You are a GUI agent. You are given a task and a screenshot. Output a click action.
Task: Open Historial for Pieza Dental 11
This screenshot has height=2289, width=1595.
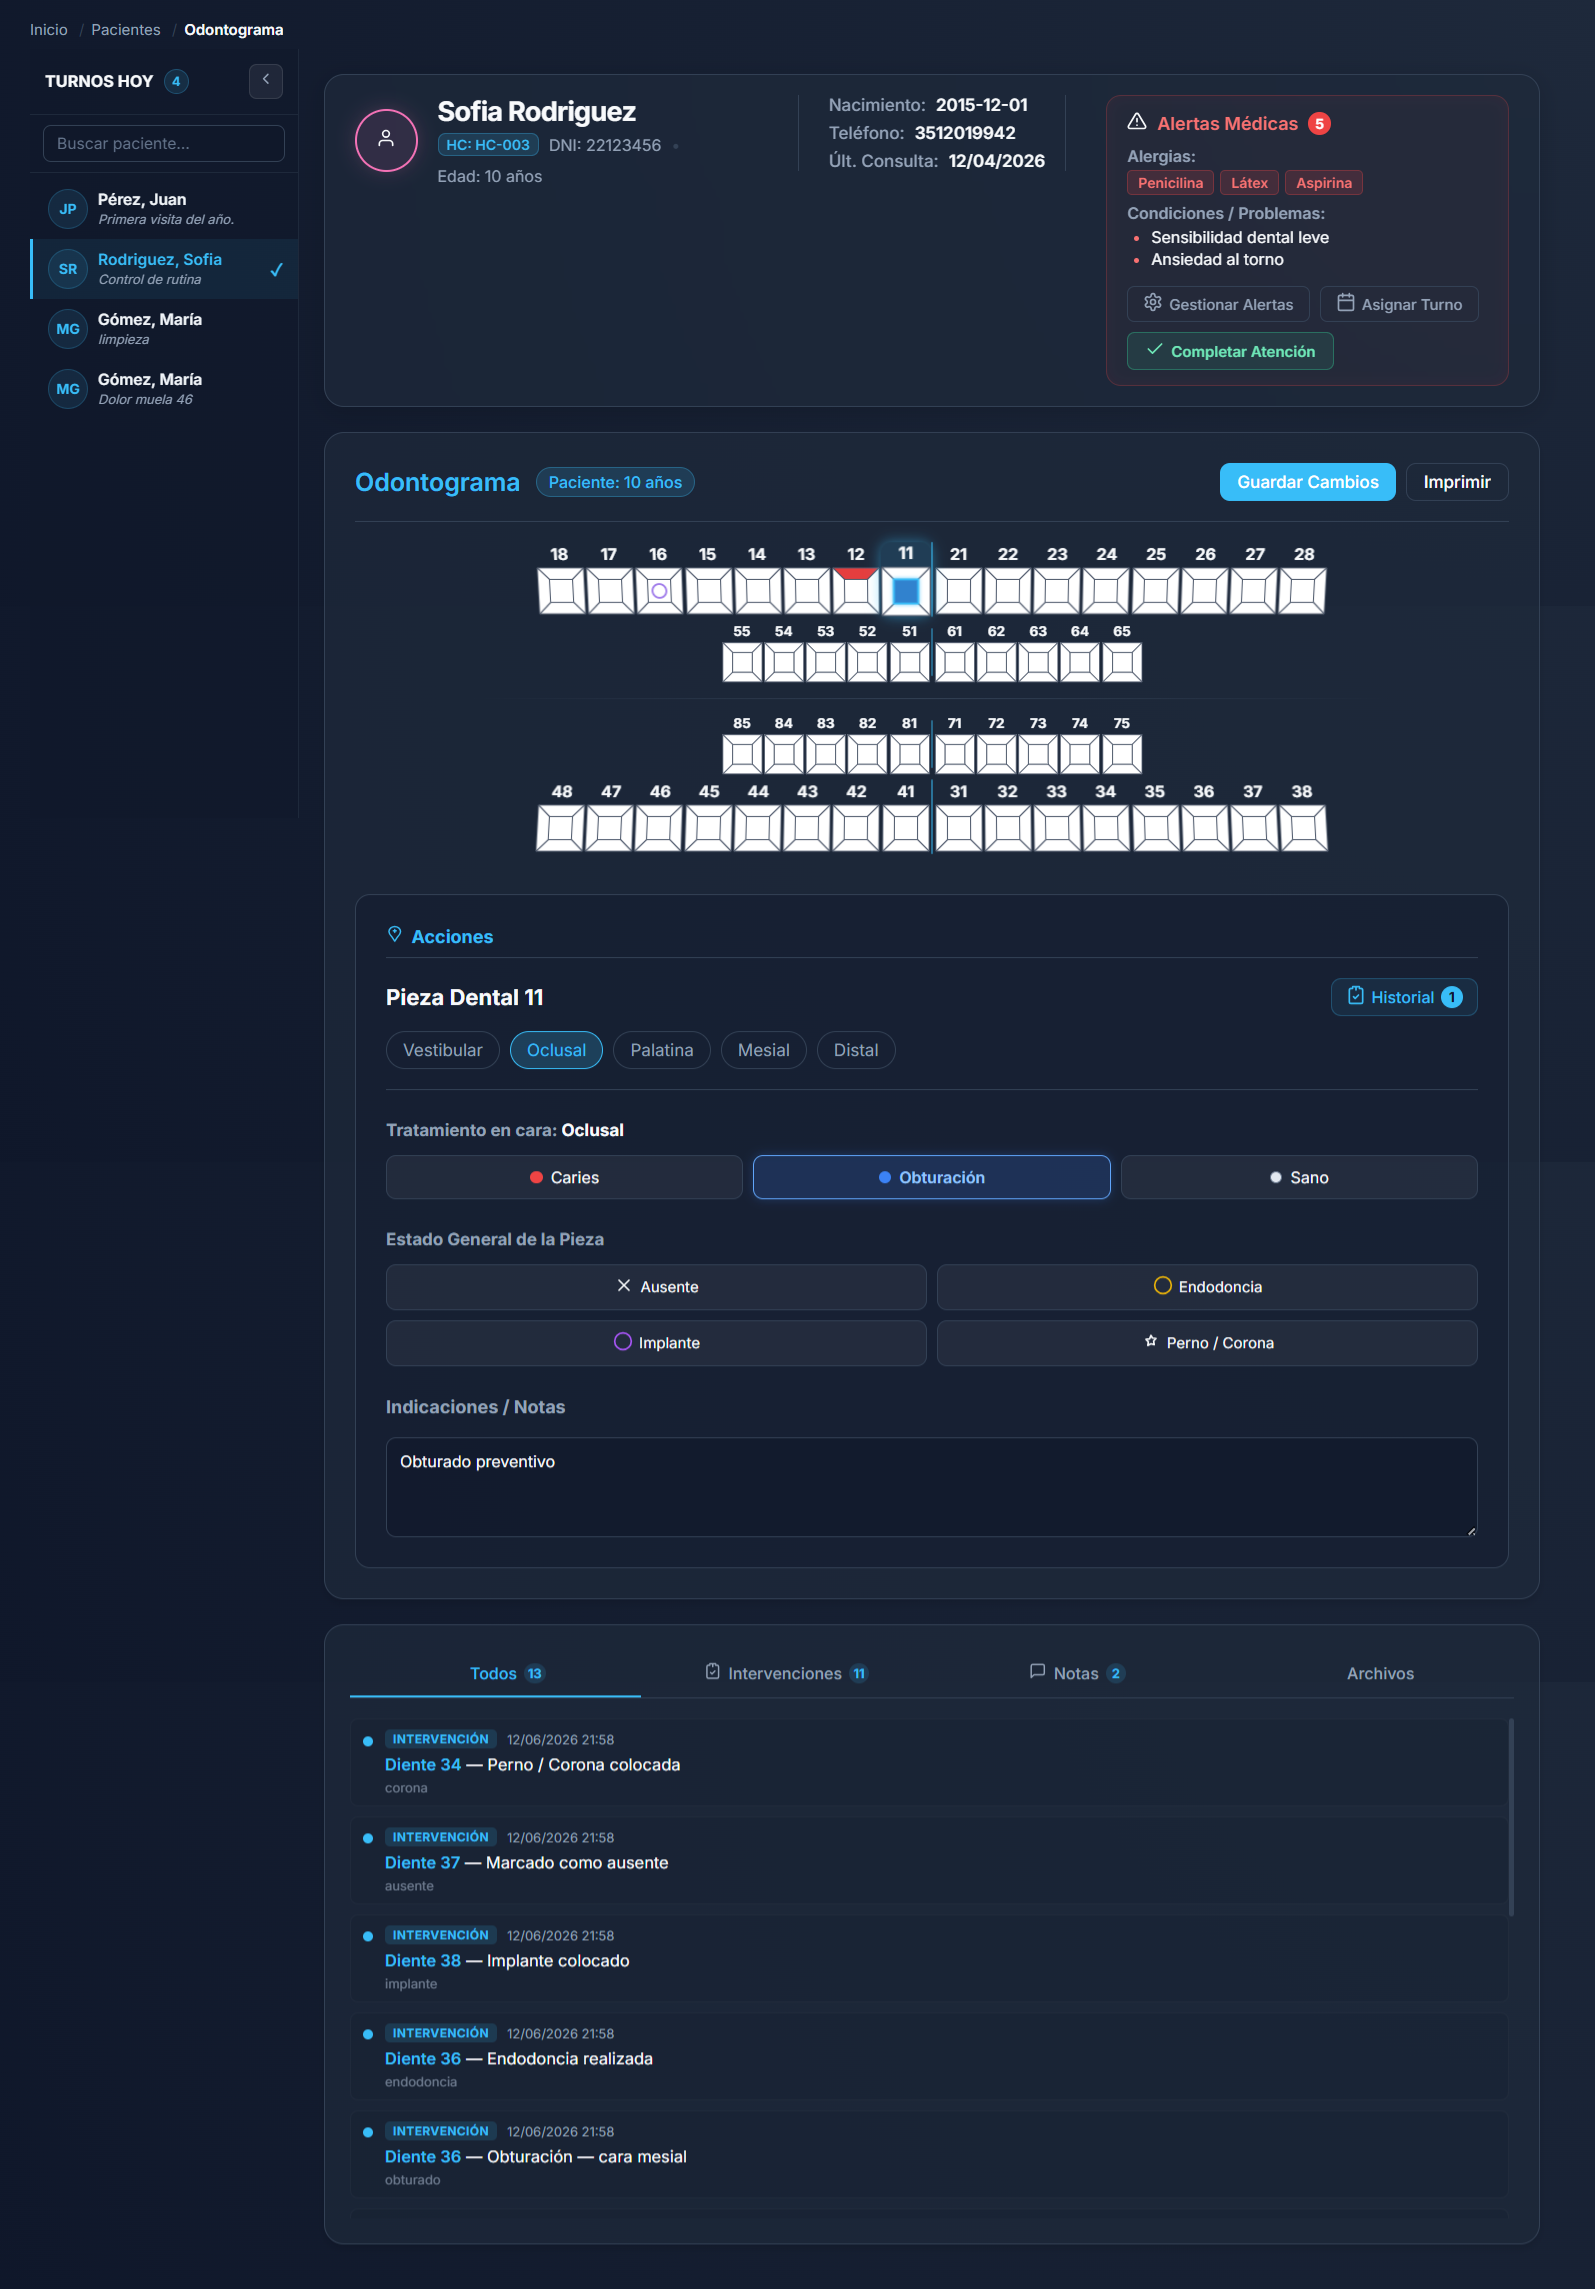1404,997
